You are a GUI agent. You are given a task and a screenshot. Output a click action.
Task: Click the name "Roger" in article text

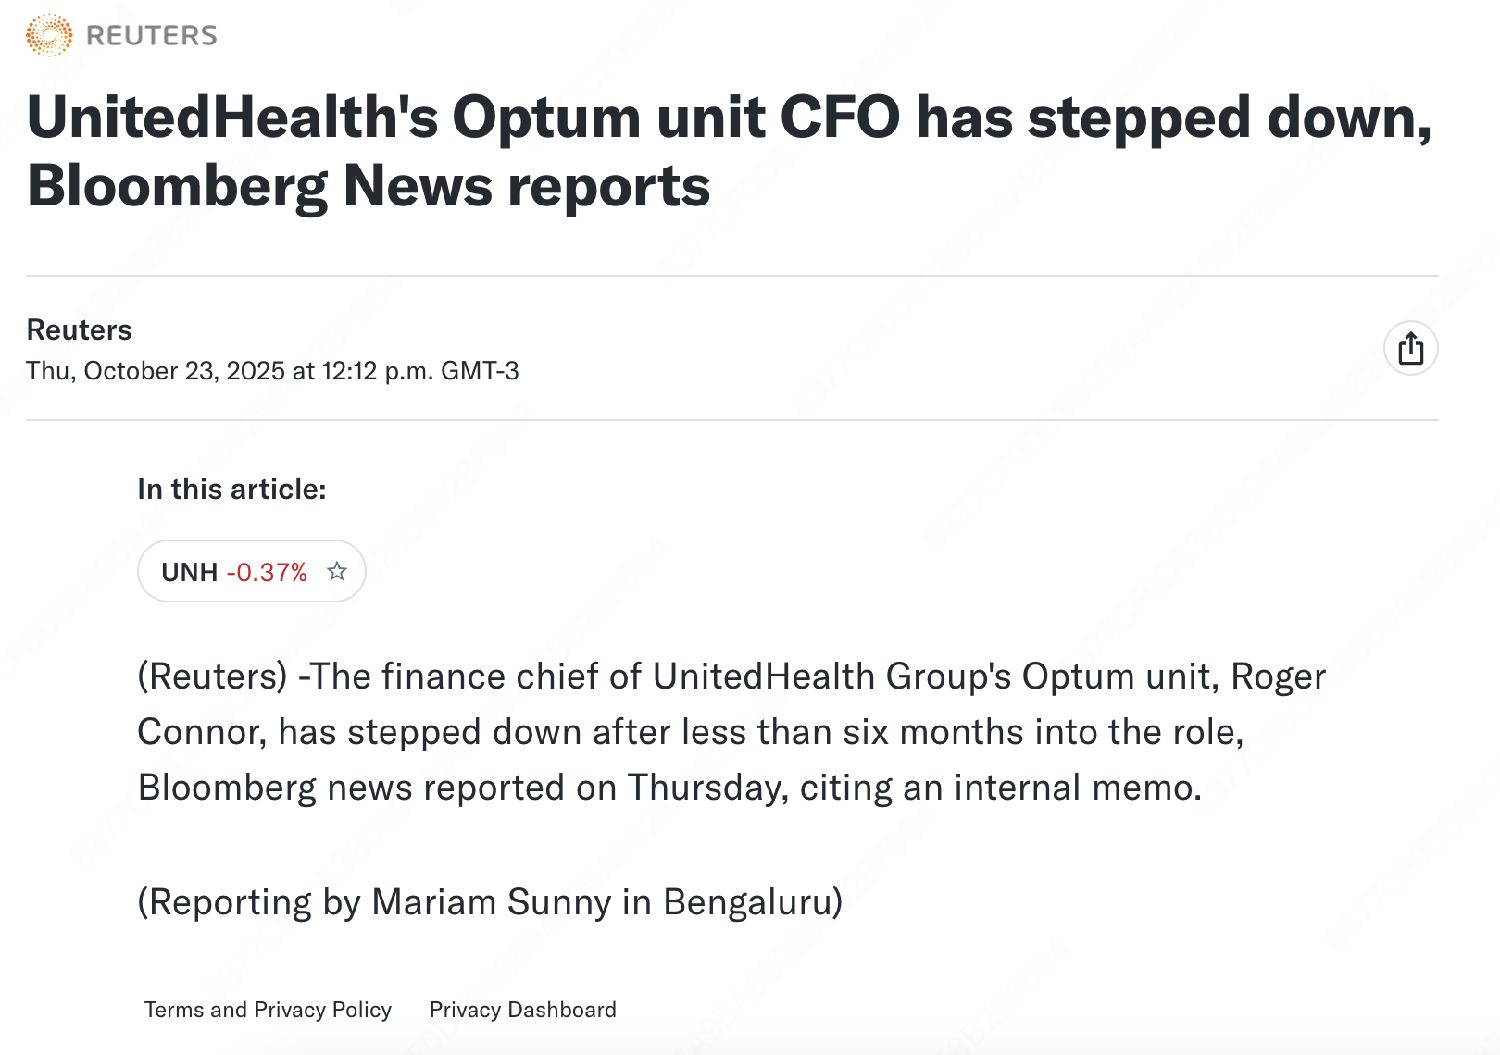coord(1277,677)
